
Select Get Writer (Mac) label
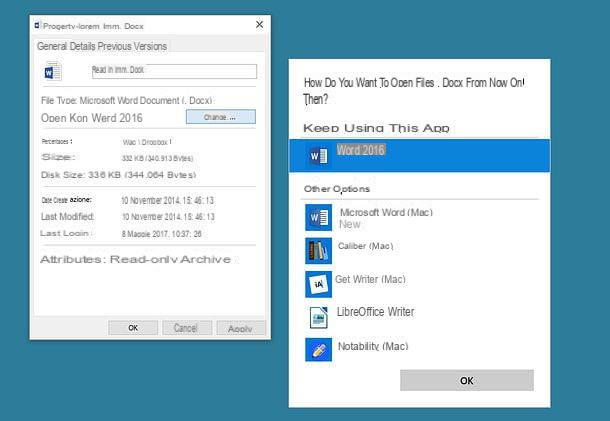(x=370, y=279)
